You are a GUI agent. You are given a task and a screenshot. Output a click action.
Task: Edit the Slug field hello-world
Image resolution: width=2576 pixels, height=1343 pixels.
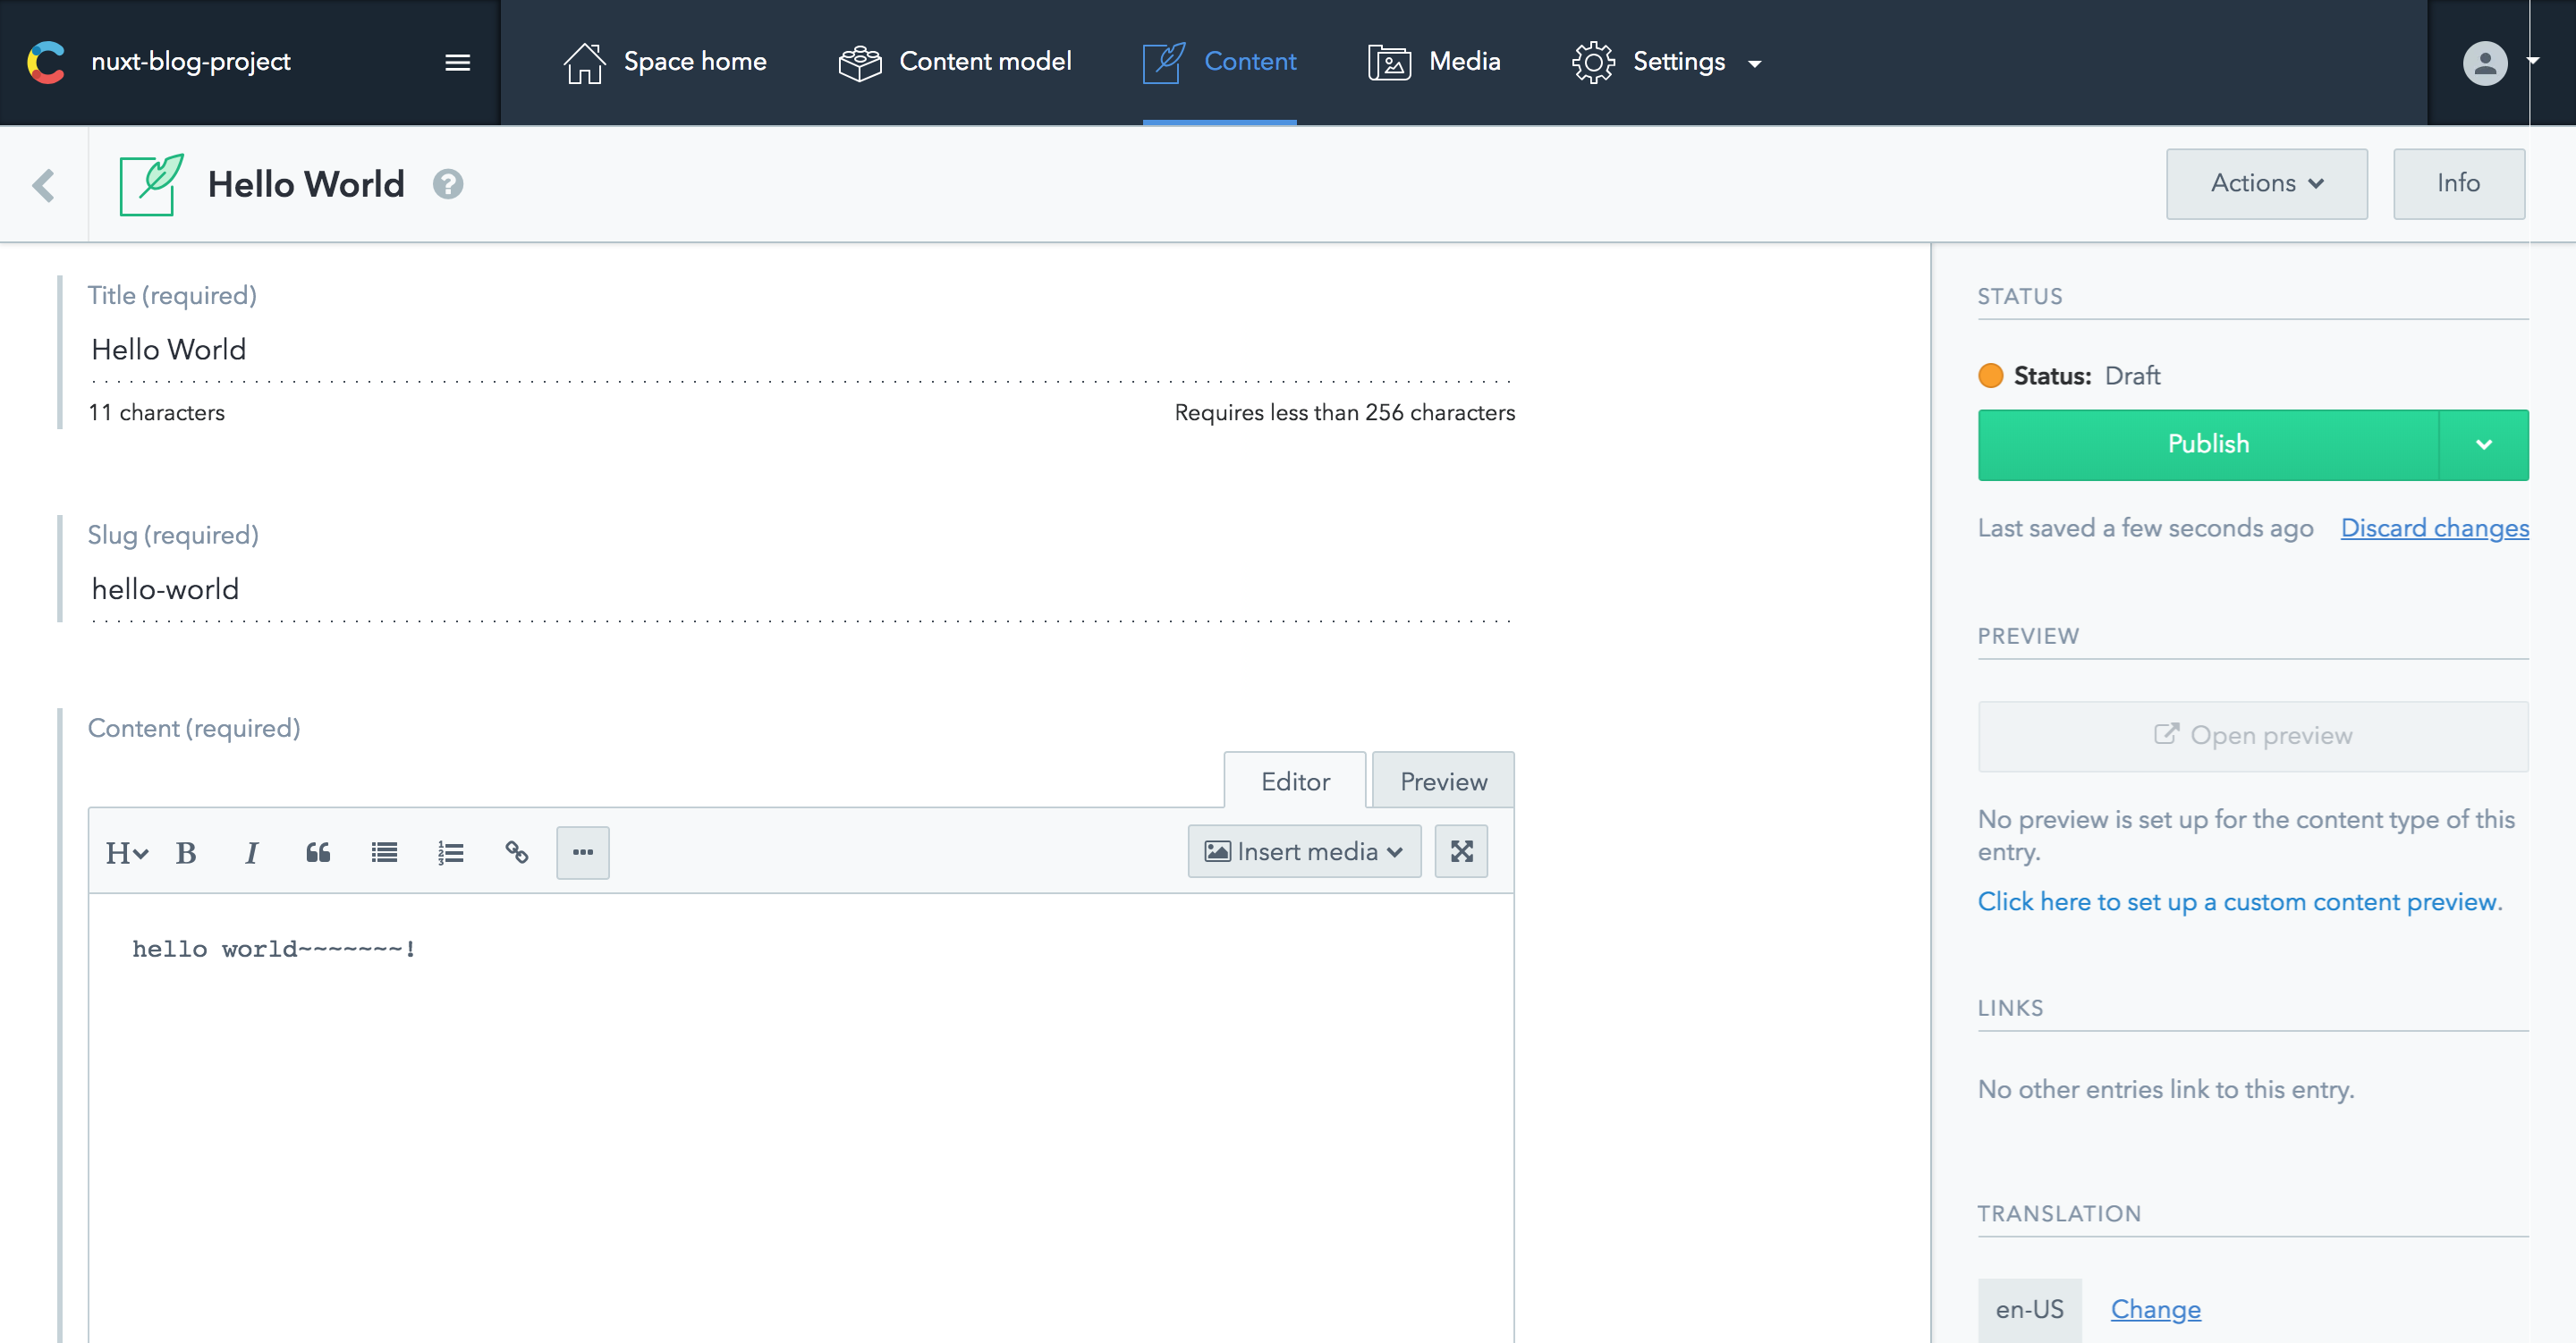point(801,589)
